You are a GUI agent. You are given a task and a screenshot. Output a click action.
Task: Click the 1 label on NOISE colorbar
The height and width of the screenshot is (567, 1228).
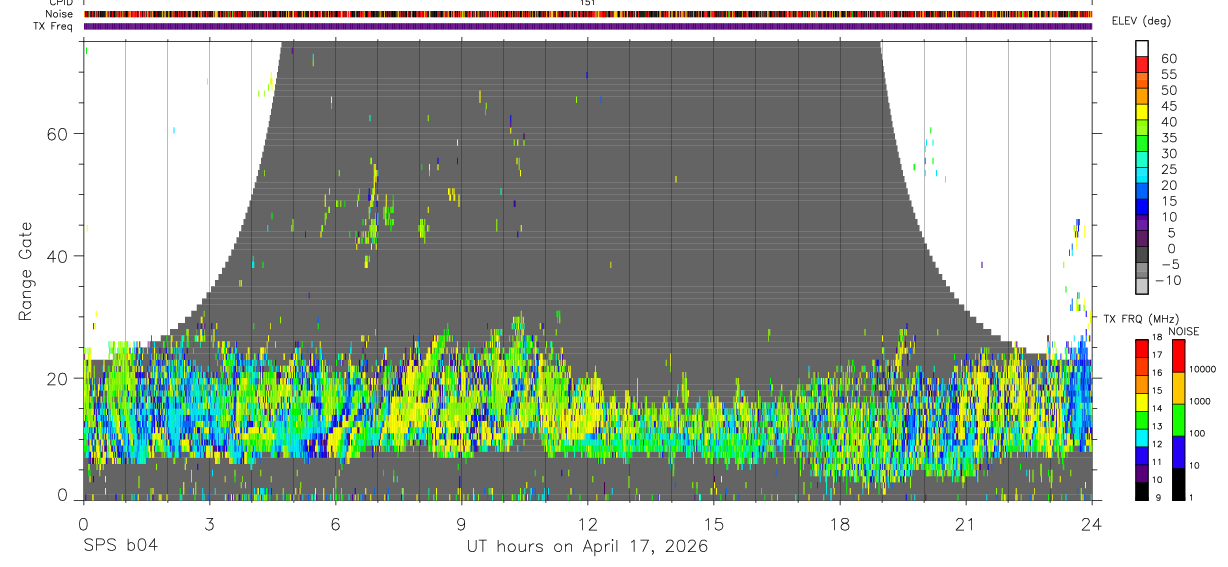(1191, 497)
